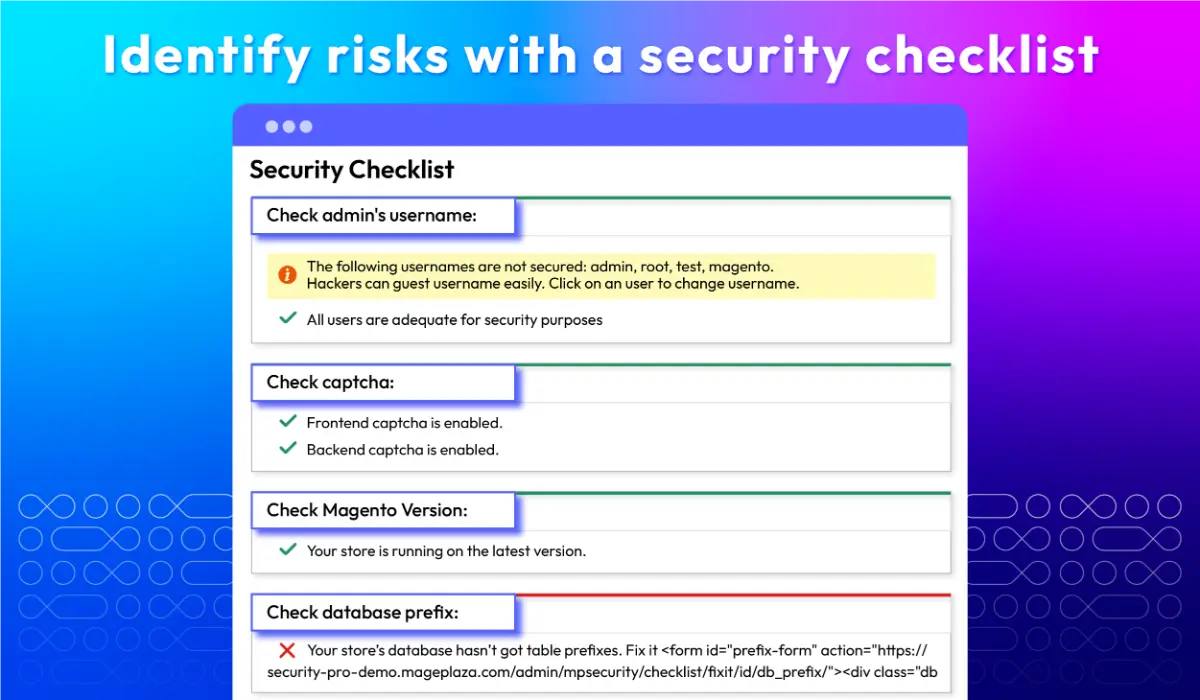Click 'Frontend captcha is enabled.' text
1200x700 pixels.
tap(404, 423)
